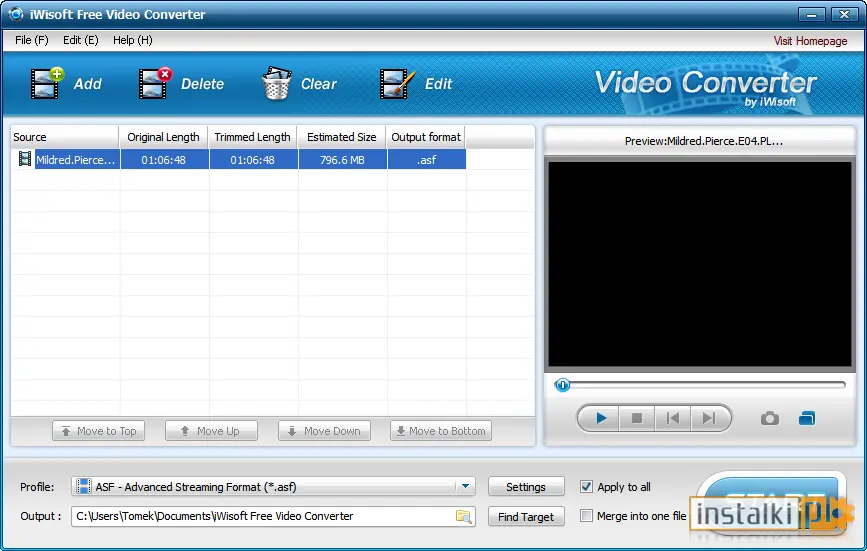
Task: Click the ASF profile format icon
Action: [x=83, y=486]
